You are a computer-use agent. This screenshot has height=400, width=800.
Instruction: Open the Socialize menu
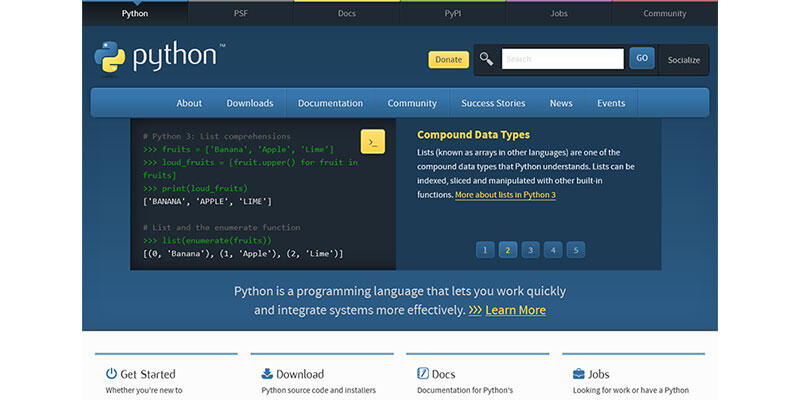pos(684,60)
